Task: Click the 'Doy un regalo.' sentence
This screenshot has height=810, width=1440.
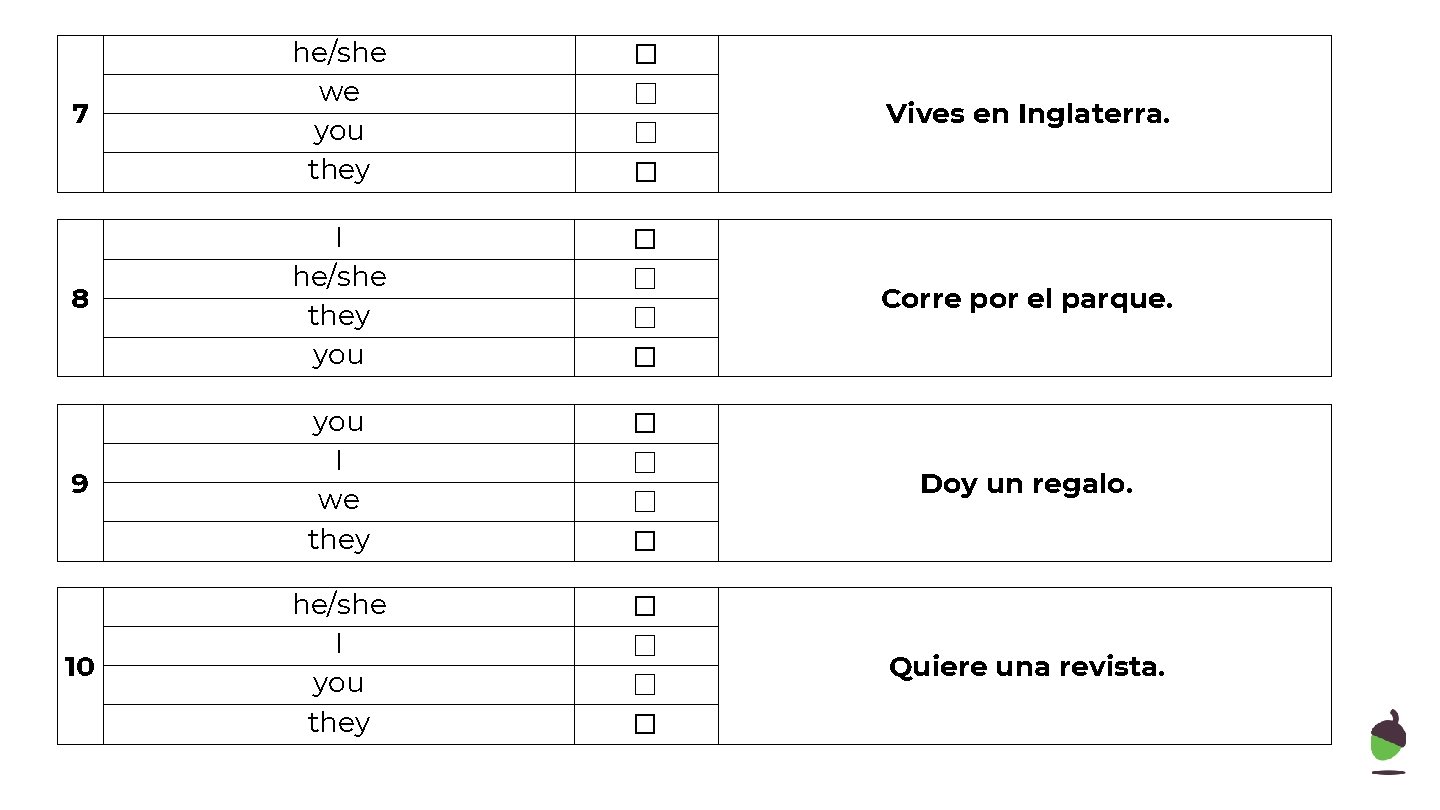Action: point(1026,484)
